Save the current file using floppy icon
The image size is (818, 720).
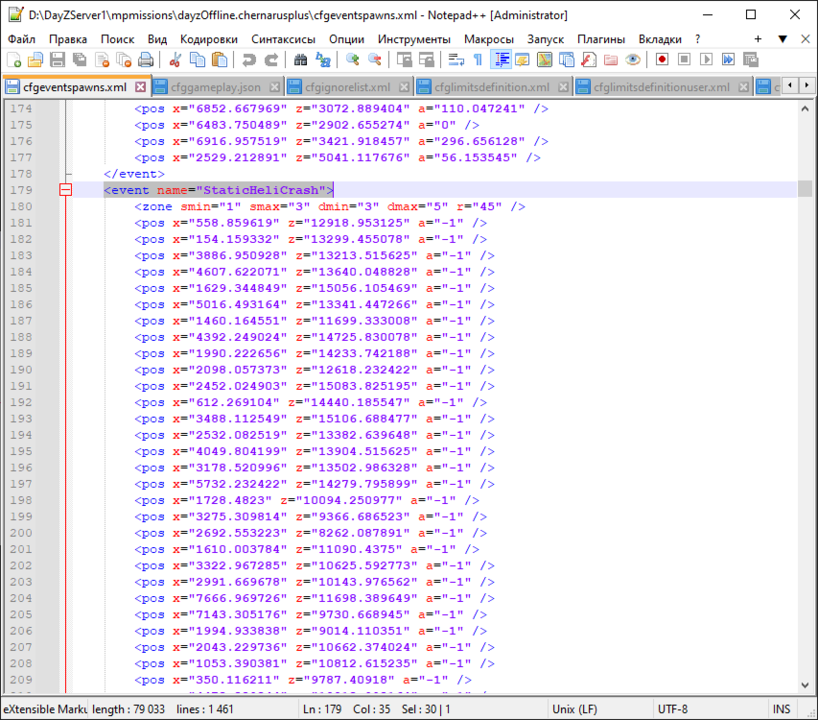click(57, 60)
